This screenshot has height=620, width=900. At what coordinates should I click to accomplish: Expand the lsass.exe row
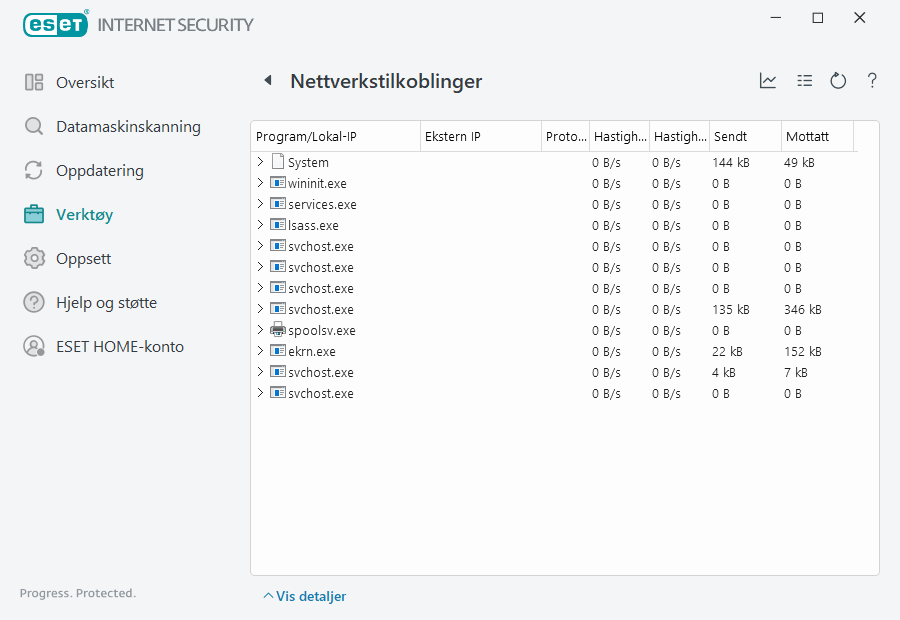pos(260,225)
